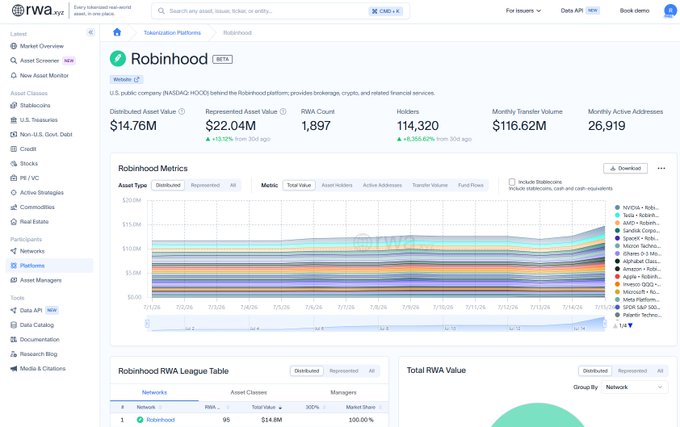Click the Book demo button

pos(634,10)
